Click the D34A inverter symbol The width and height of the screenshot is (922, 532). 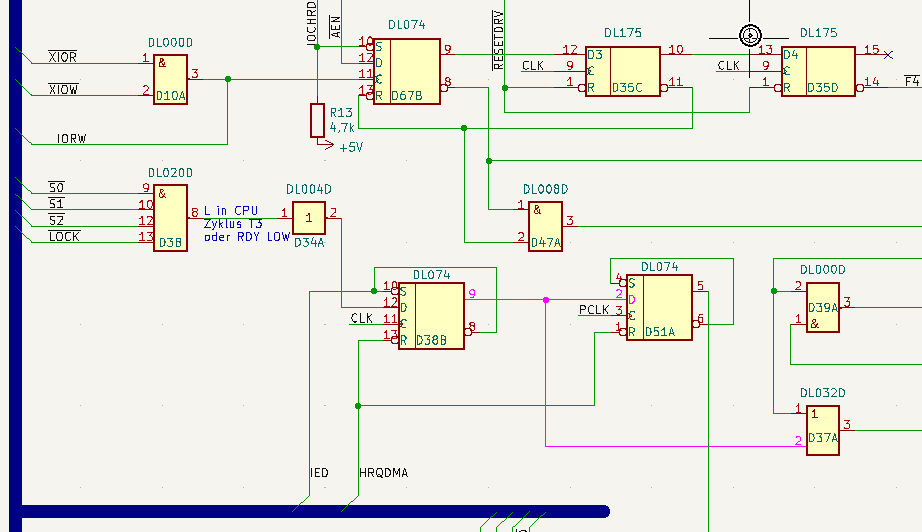[309, 218]
